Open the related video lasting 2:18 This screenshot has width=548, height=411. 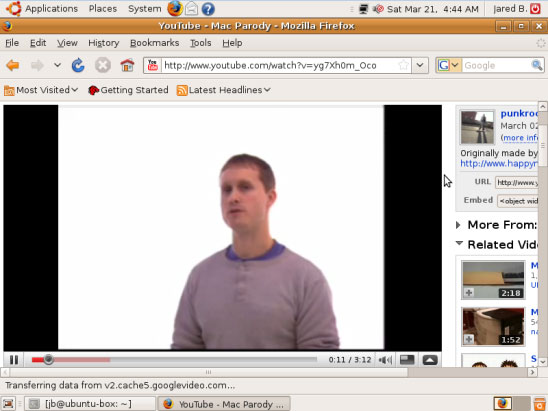(493, 280)
